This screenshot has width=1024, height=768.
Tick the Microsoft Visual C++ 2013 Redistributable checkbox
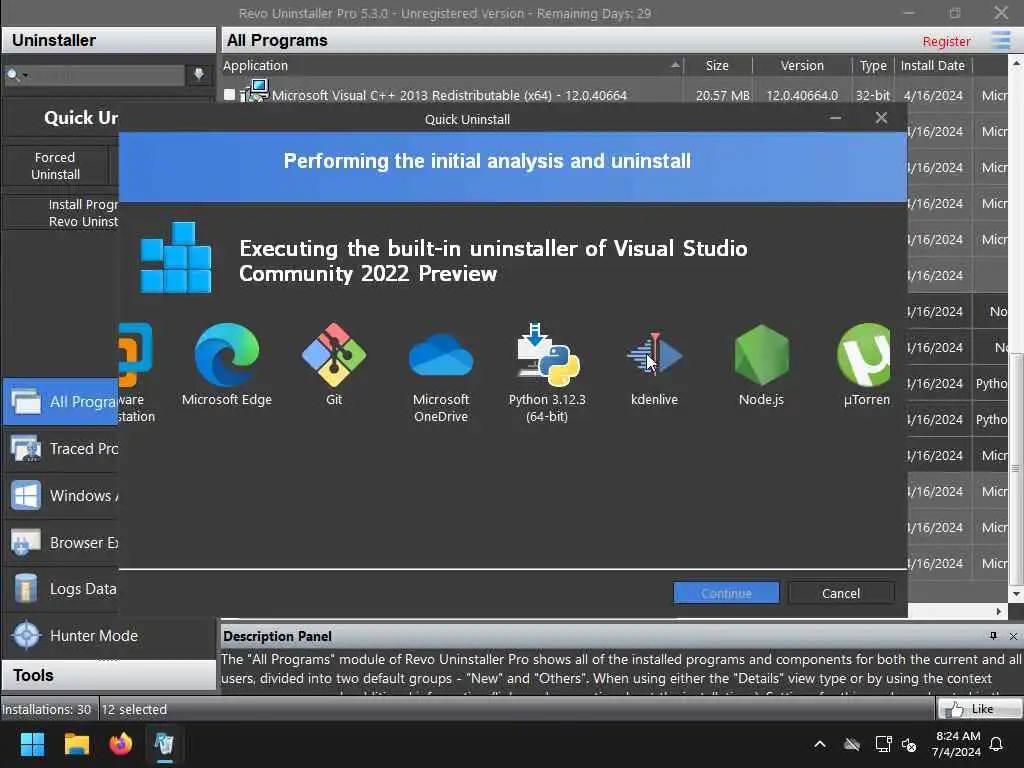pyautogui.click(x=229, y=95)
